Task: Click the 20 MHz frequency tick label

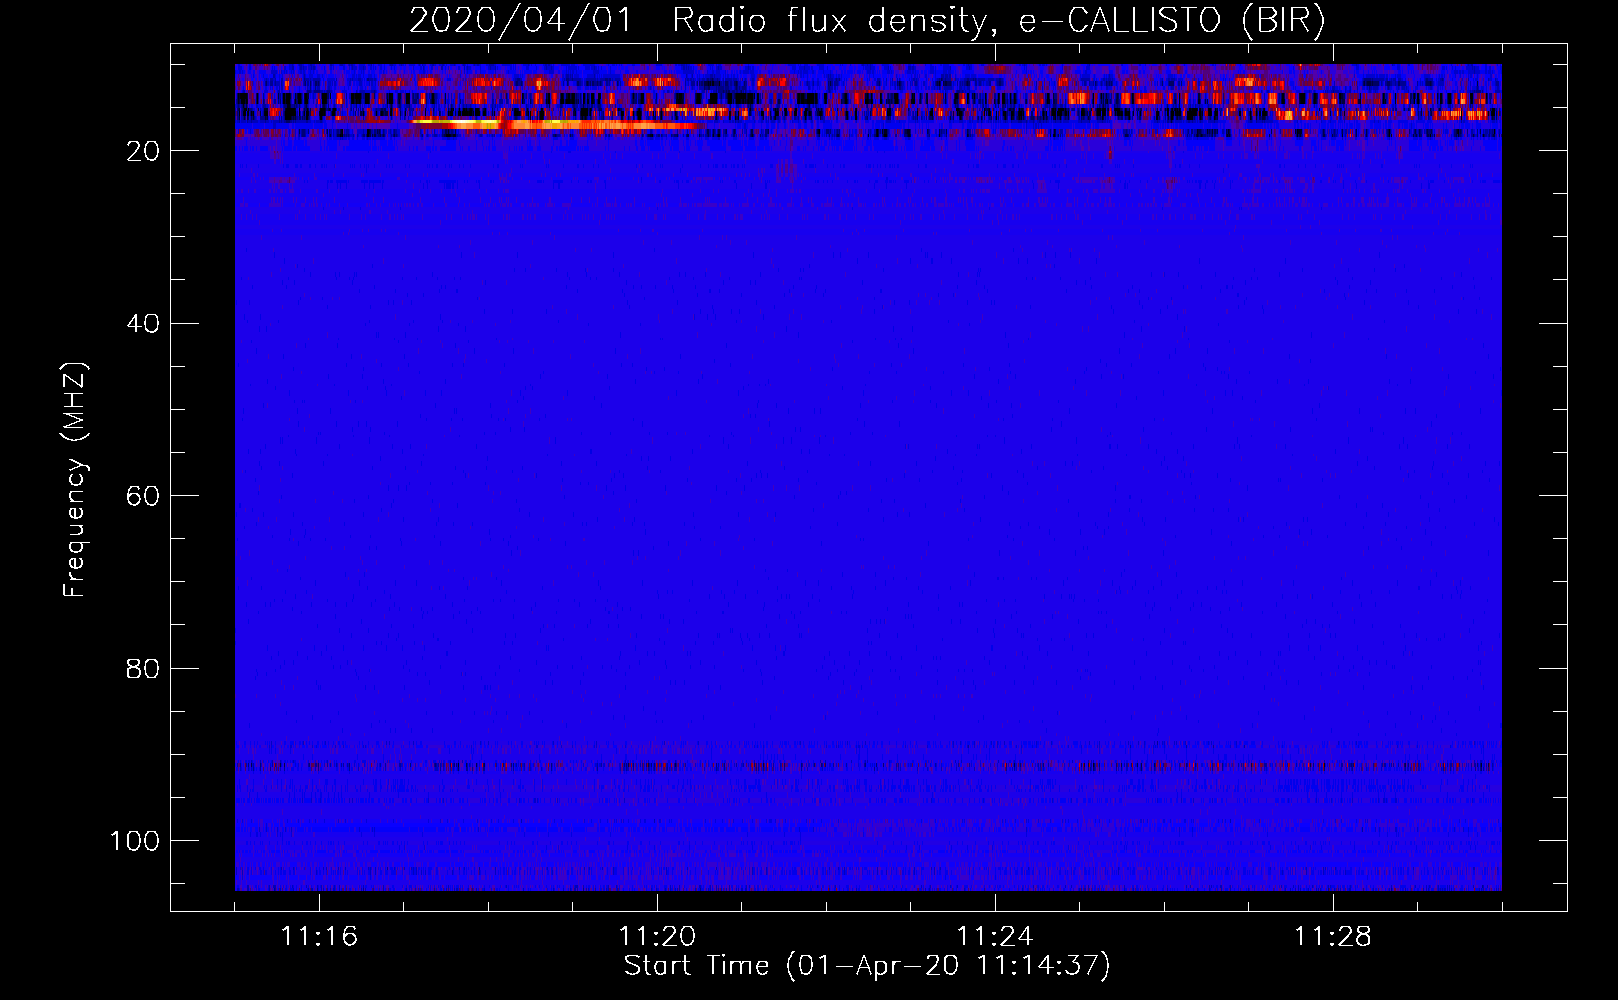Action: coord(143,151)
